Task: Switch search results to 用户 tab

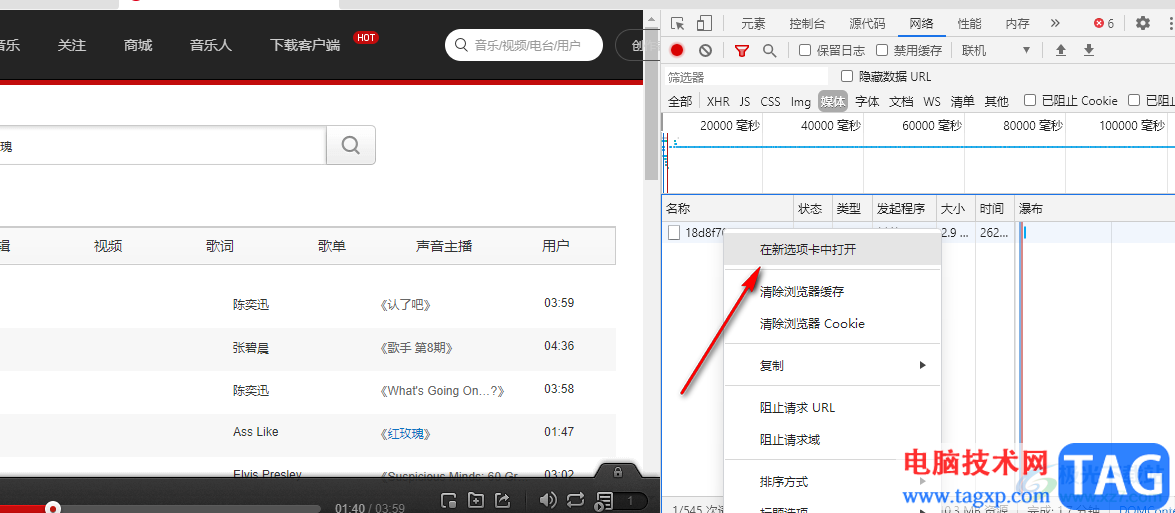Action: click(x=556, y=246)
